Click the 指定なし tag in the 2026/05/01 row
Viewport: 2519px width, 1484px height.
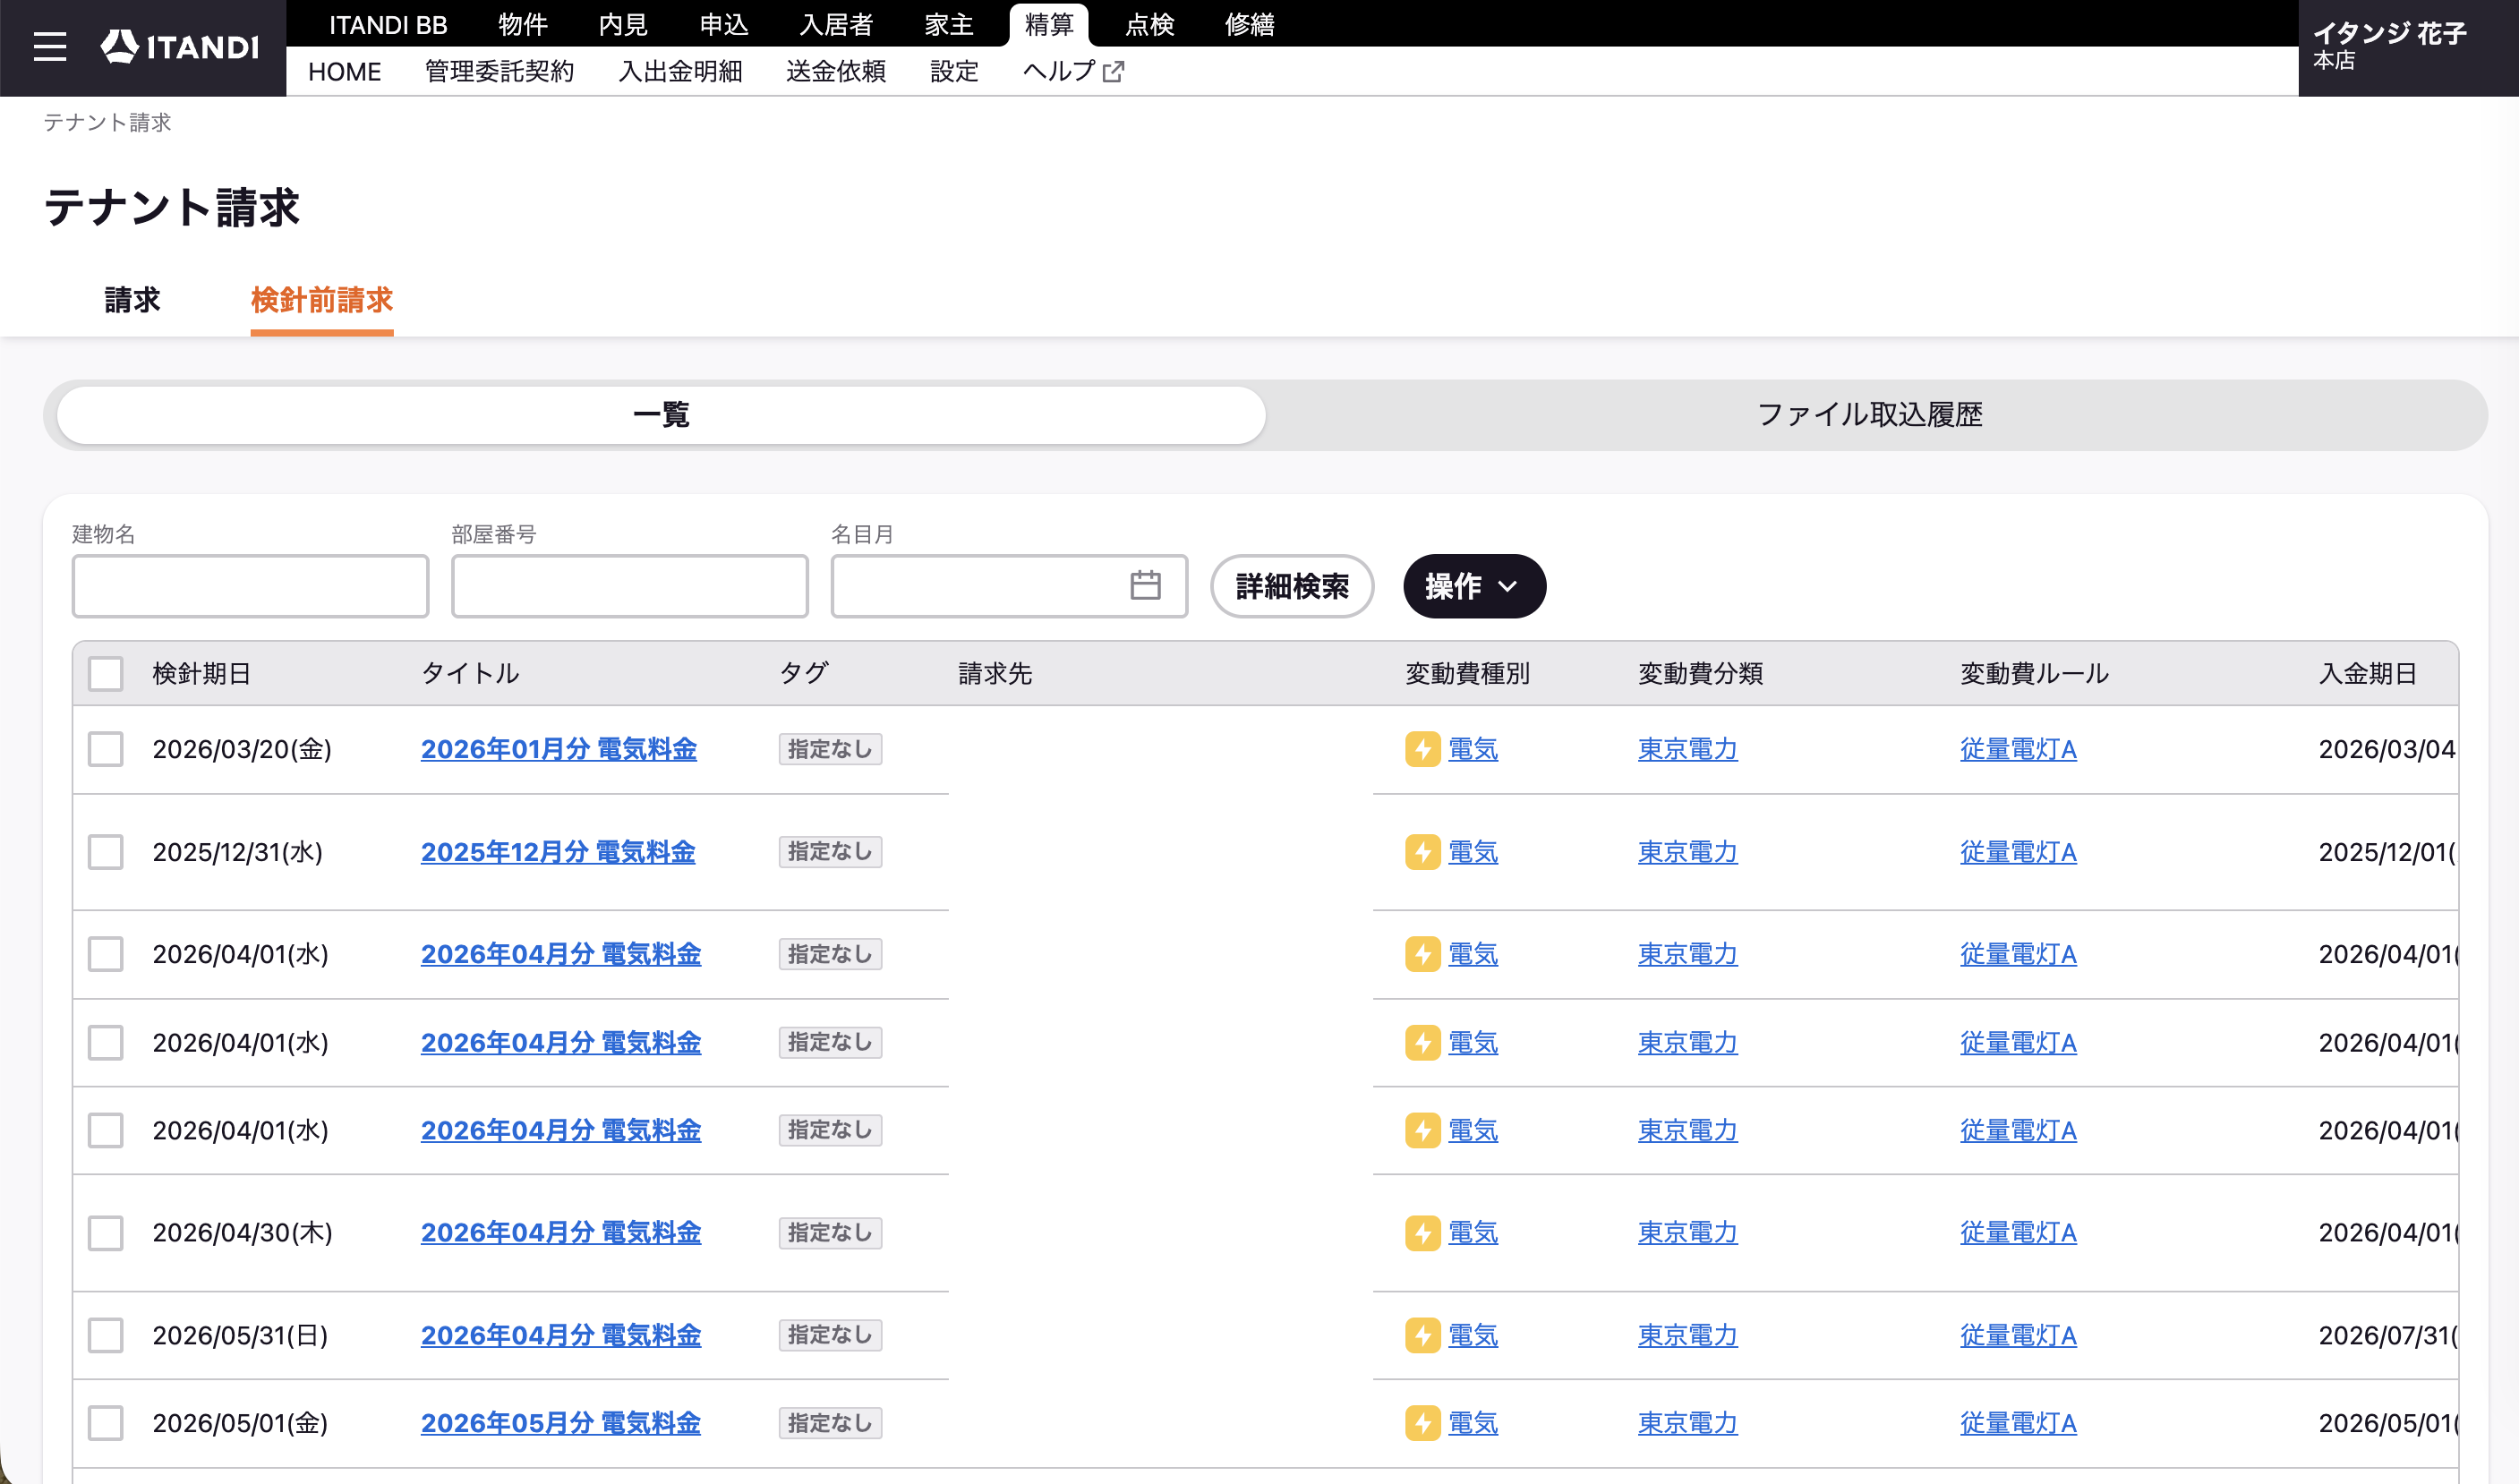click(x=830, y=1423)
